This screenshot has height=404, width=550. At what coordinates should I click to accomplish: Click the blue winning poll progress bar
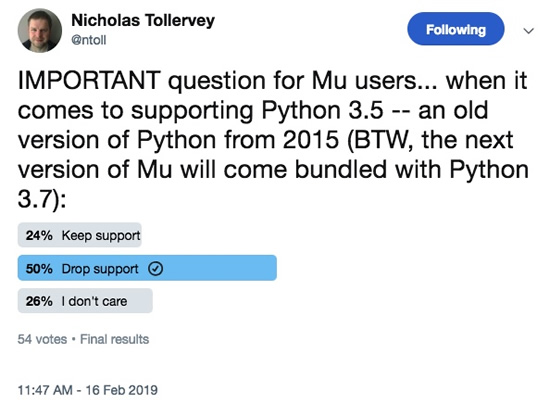click(x=147, y=268)
